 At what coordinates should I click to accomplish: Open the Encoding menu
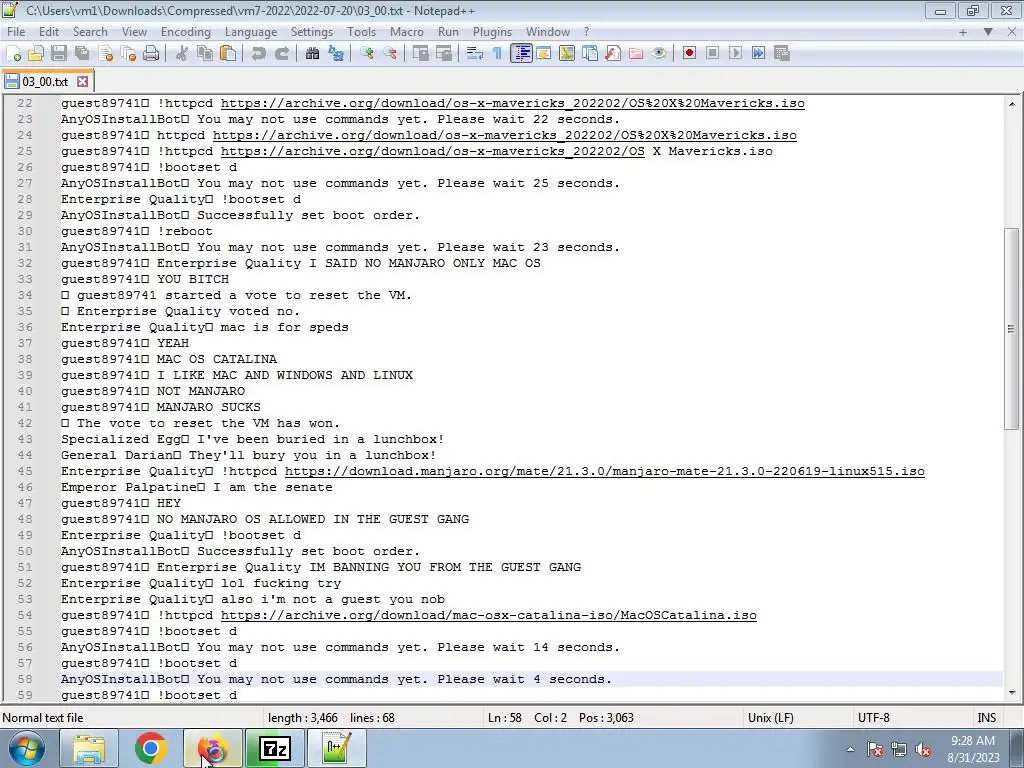pyautogui.click(x=185, y=32)
